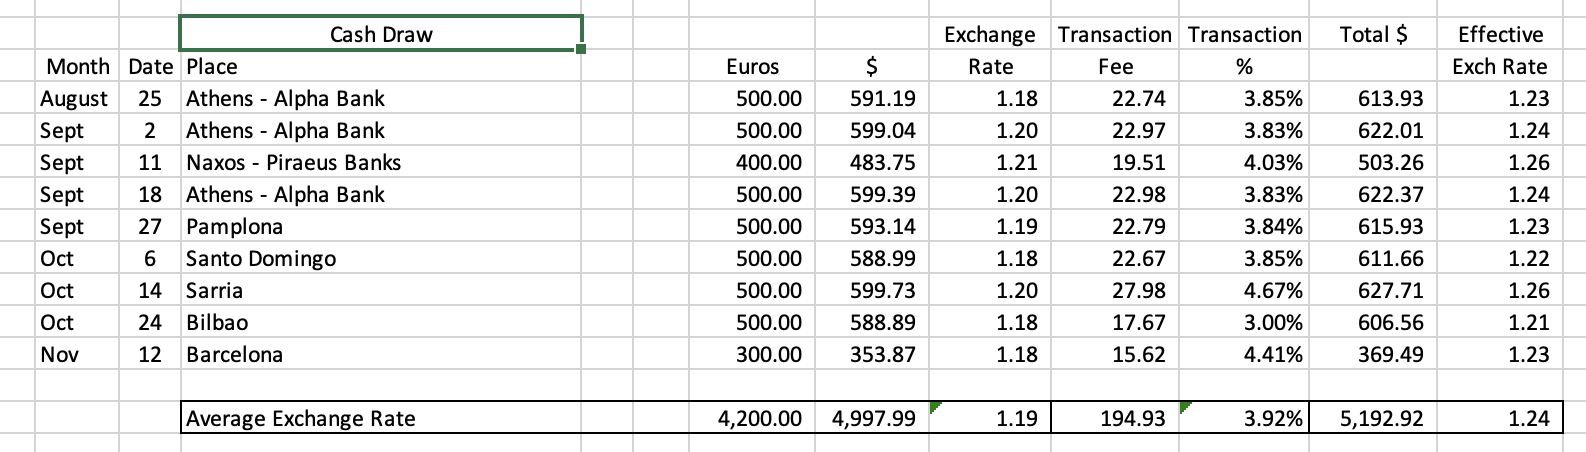Select the August month cell
This screenshot has height=452, width=1586.
click(74, 98)
